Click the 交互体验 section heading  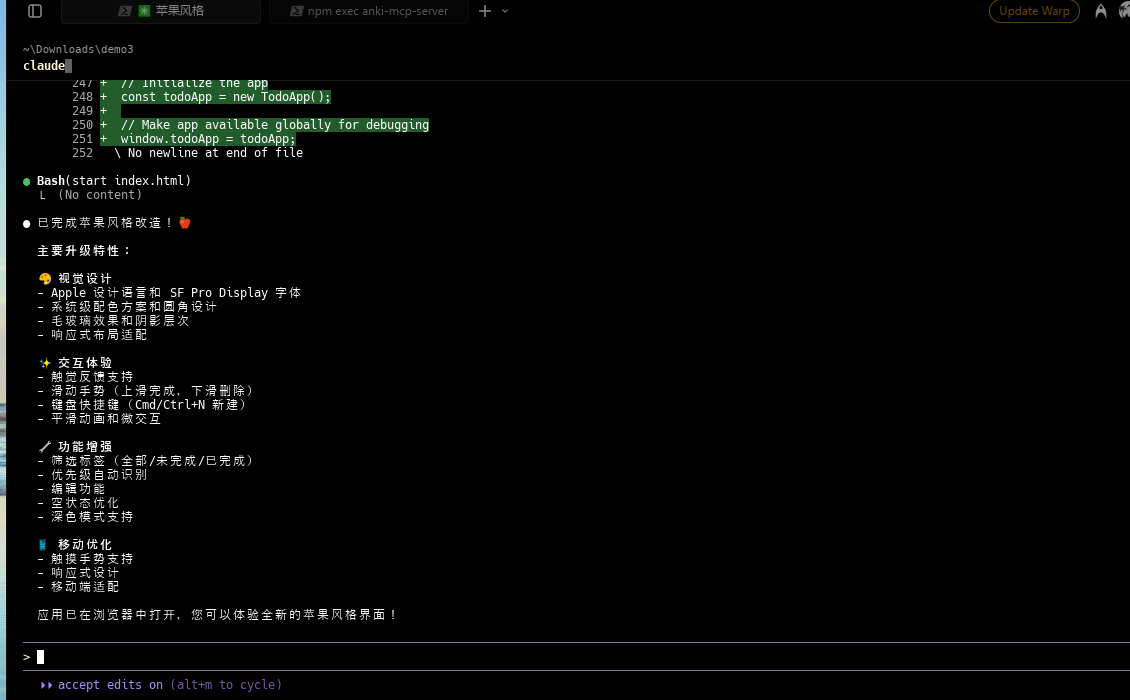[x=84, y=363]
